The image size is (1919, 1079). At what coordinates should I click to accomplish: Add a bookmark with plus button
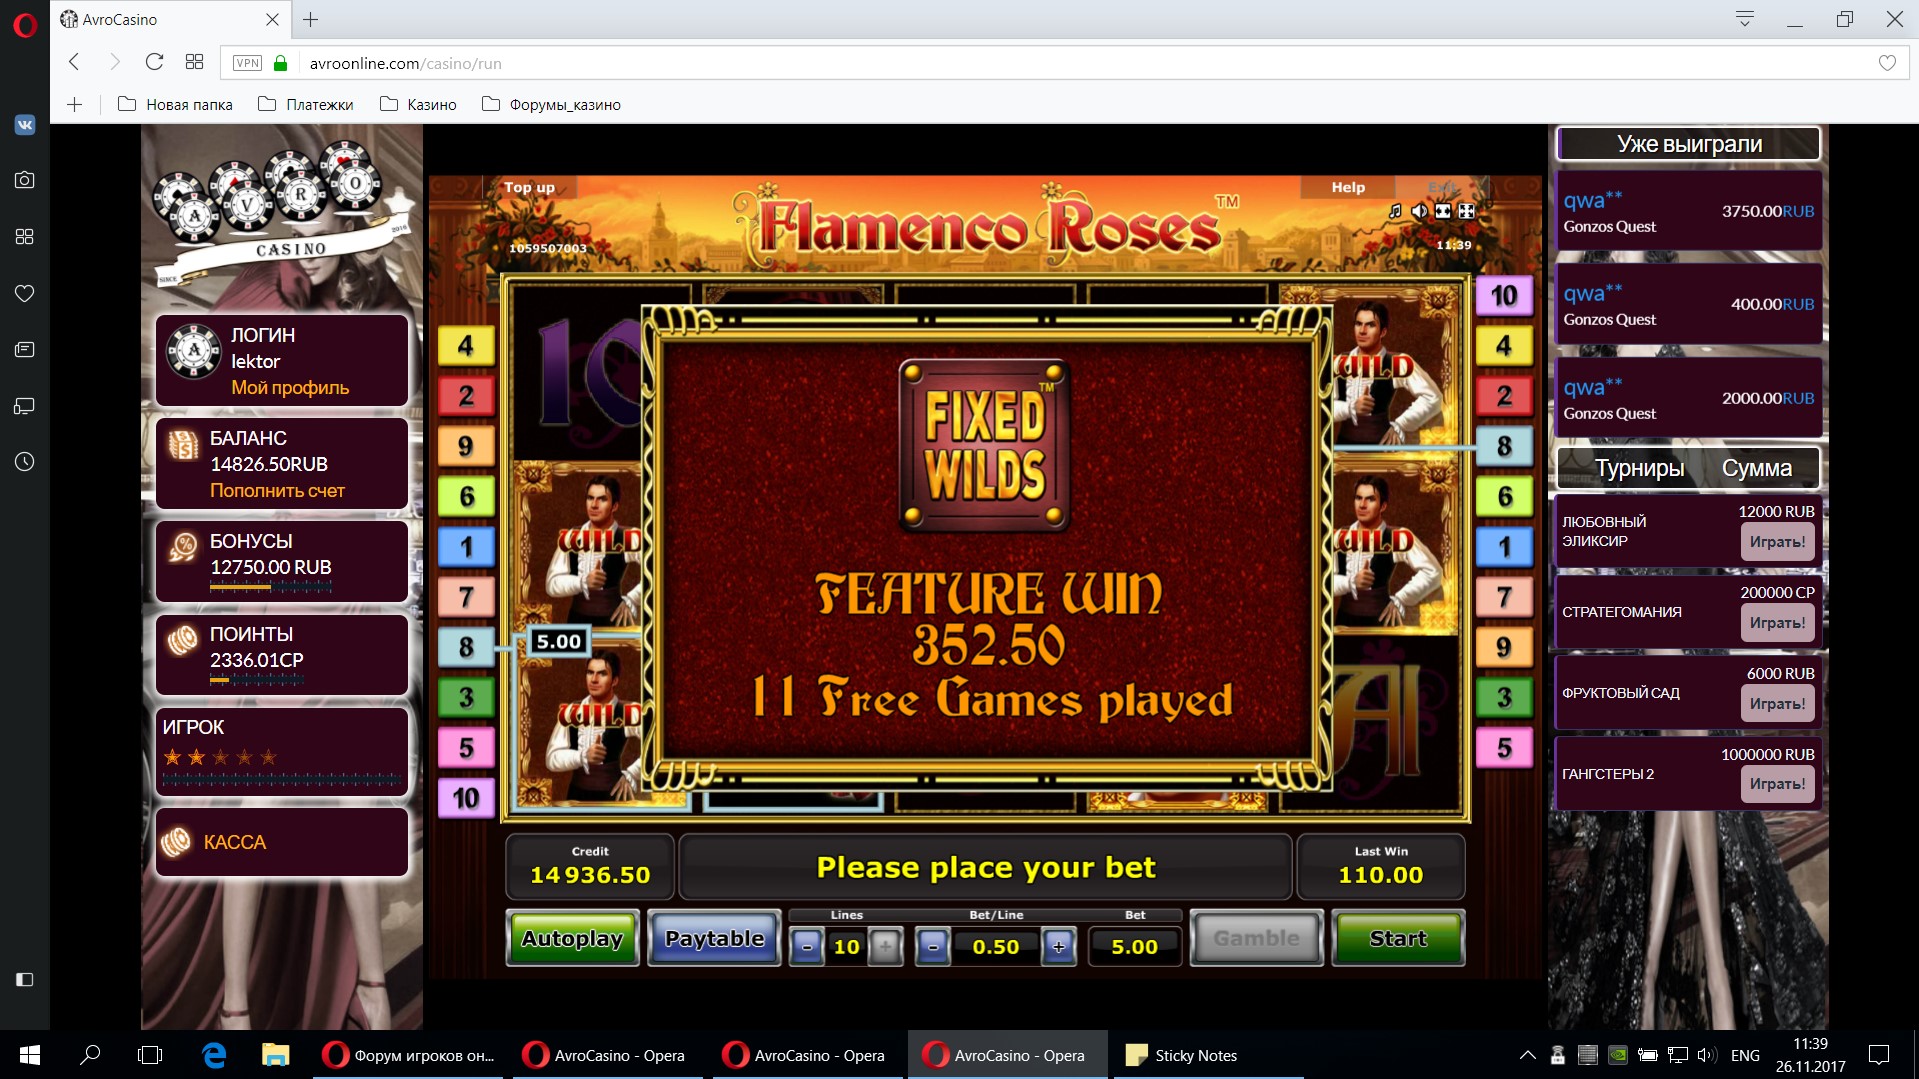pos(75,104)
